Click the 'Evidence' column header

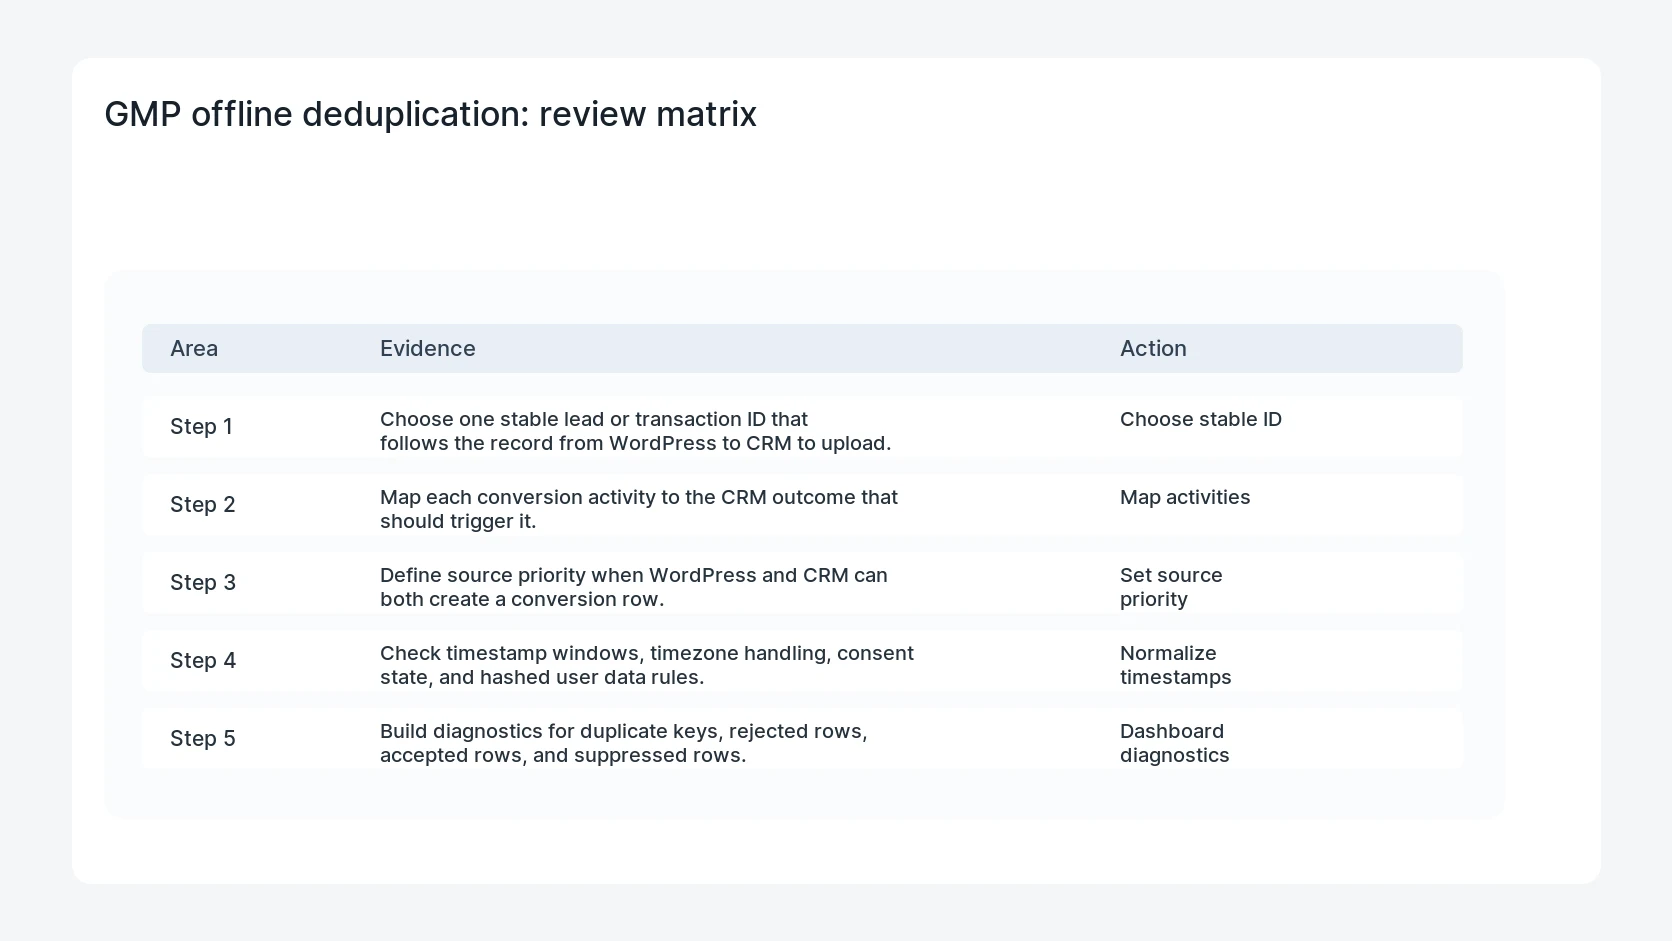pos(428,348)
